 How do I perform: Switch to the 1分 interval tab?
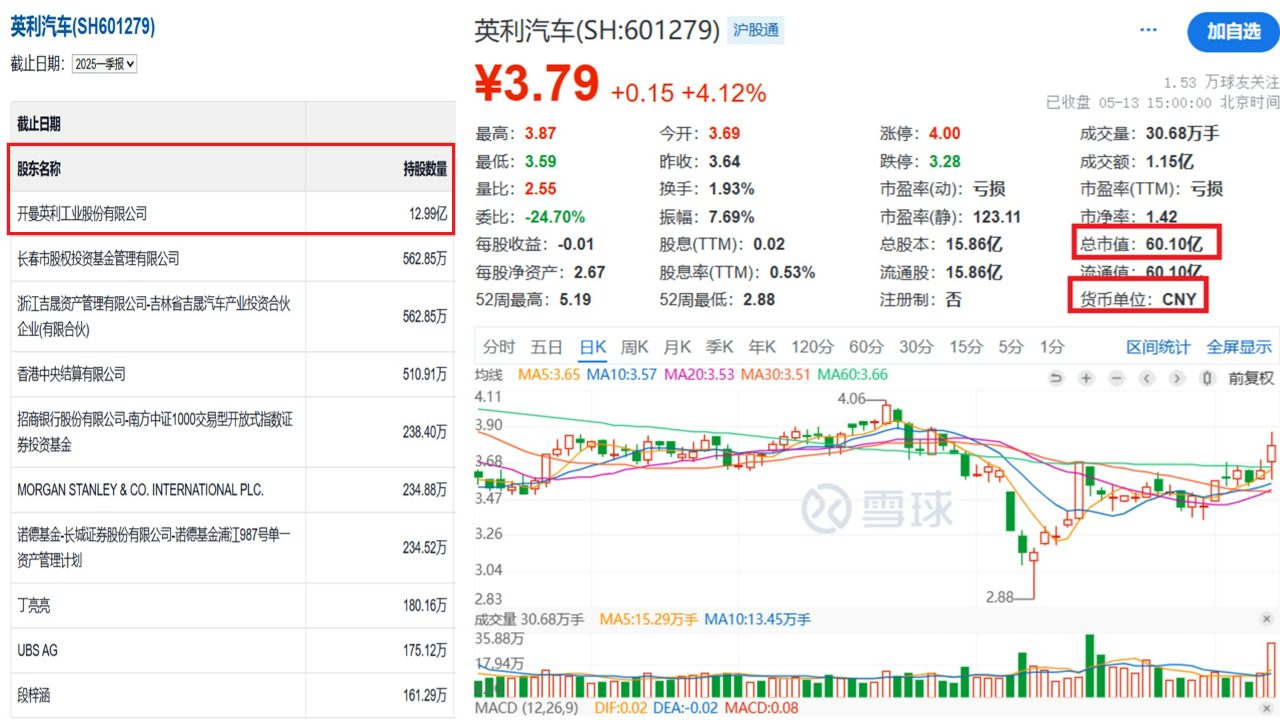pos(1051,347)
